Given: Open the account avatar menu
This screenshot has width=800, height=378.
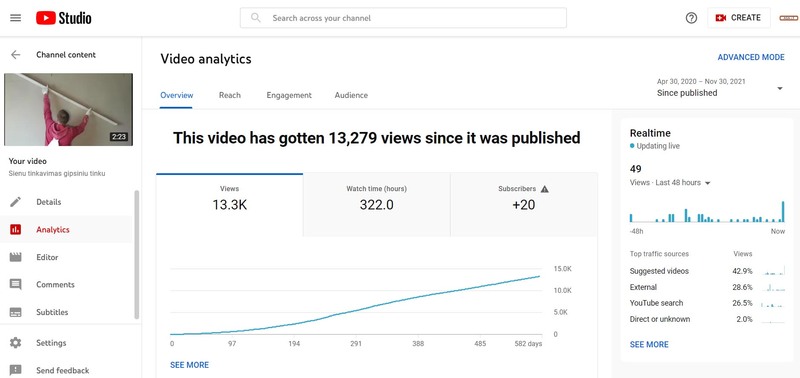Looking at the screenshot, I should [789, 18].
